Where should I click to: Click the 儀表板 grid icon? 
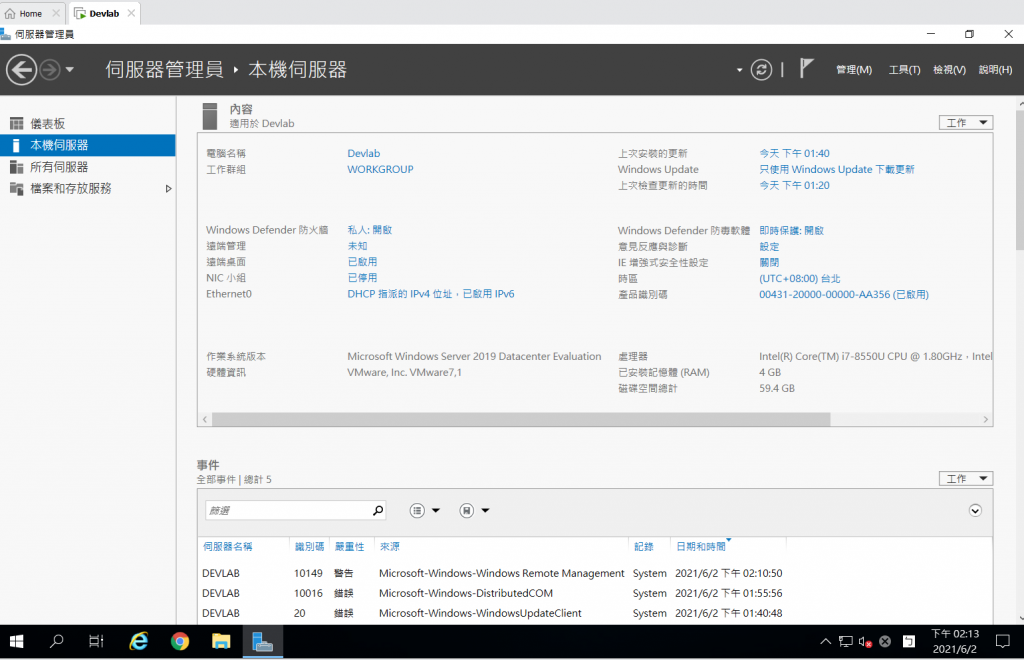(x=16, y=123)
